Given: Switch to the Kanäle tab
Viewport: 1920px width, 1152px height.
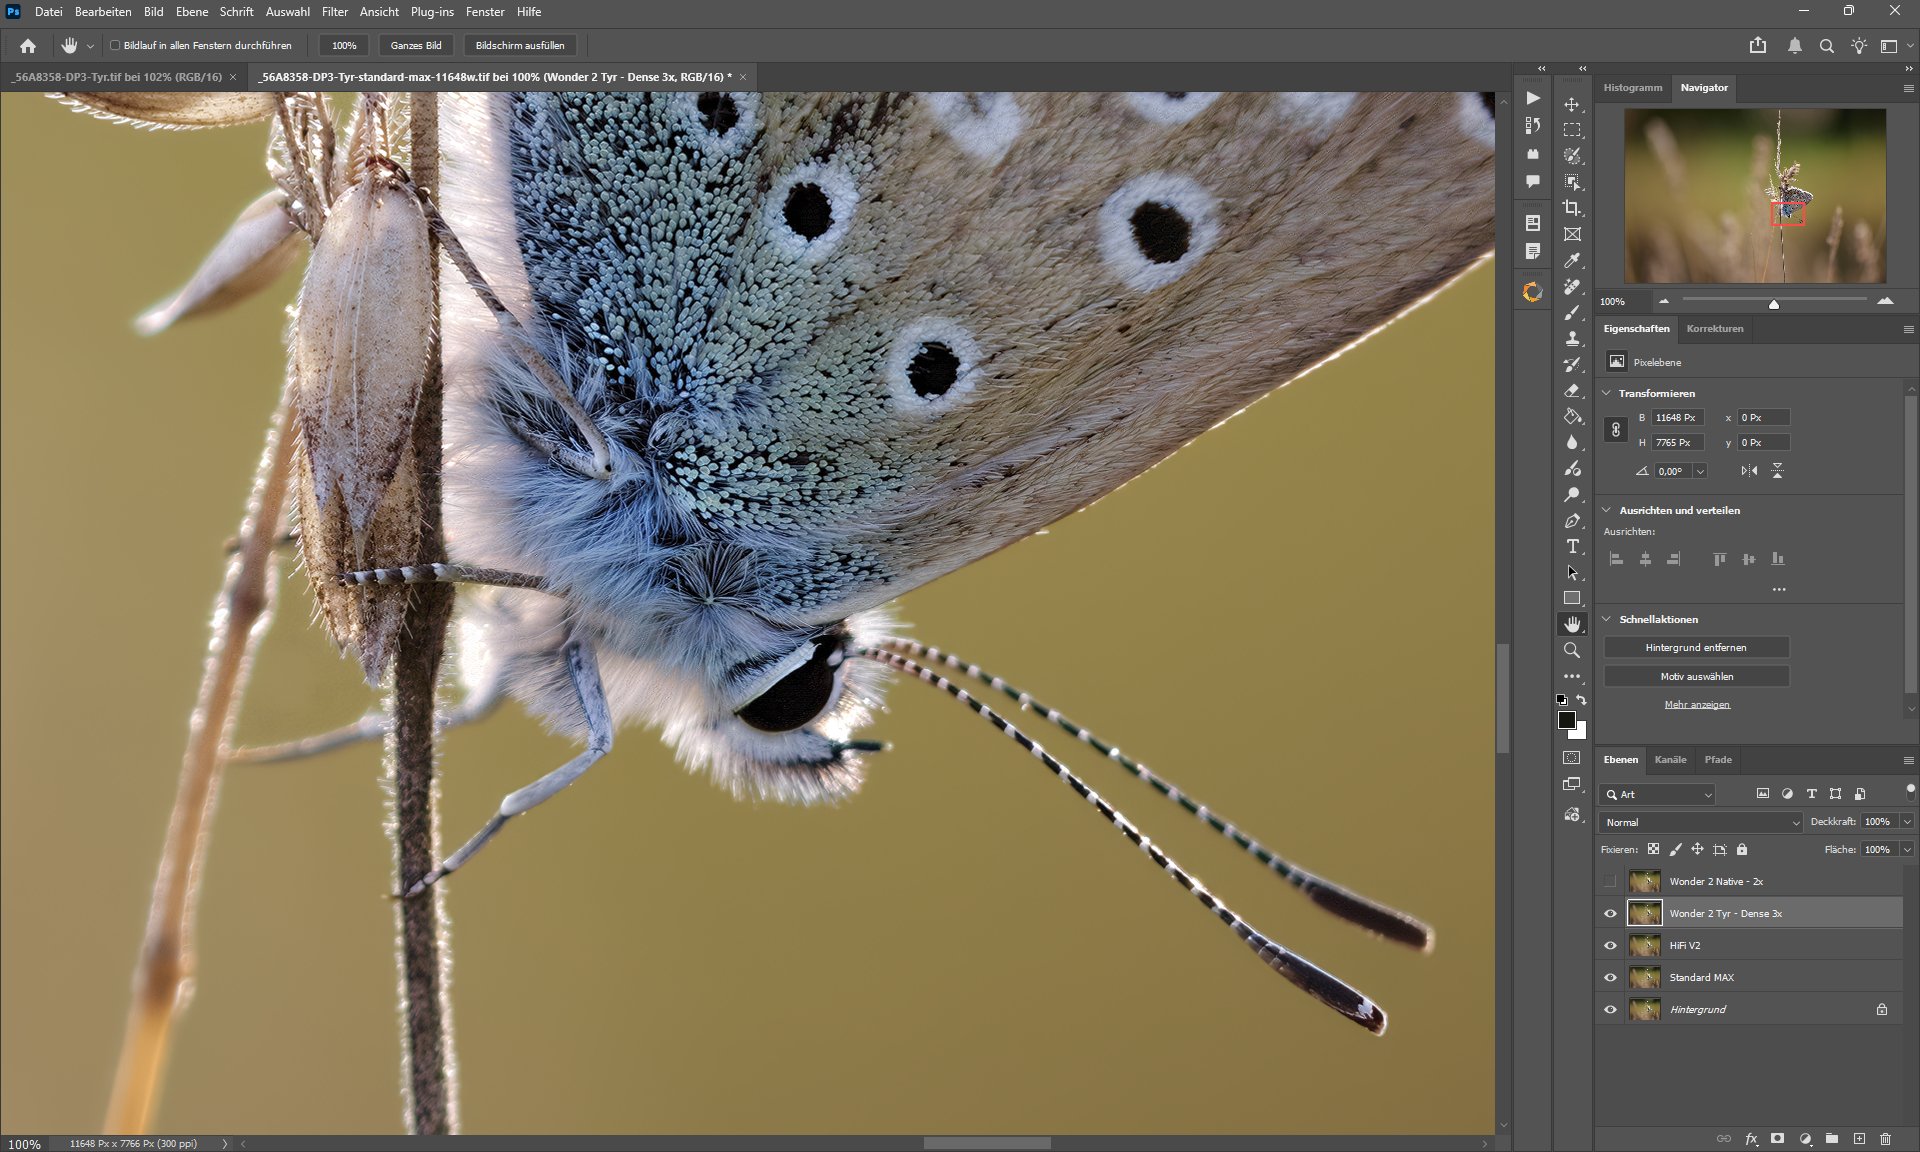Looking at the screenshot, I should pos(1670,759).
